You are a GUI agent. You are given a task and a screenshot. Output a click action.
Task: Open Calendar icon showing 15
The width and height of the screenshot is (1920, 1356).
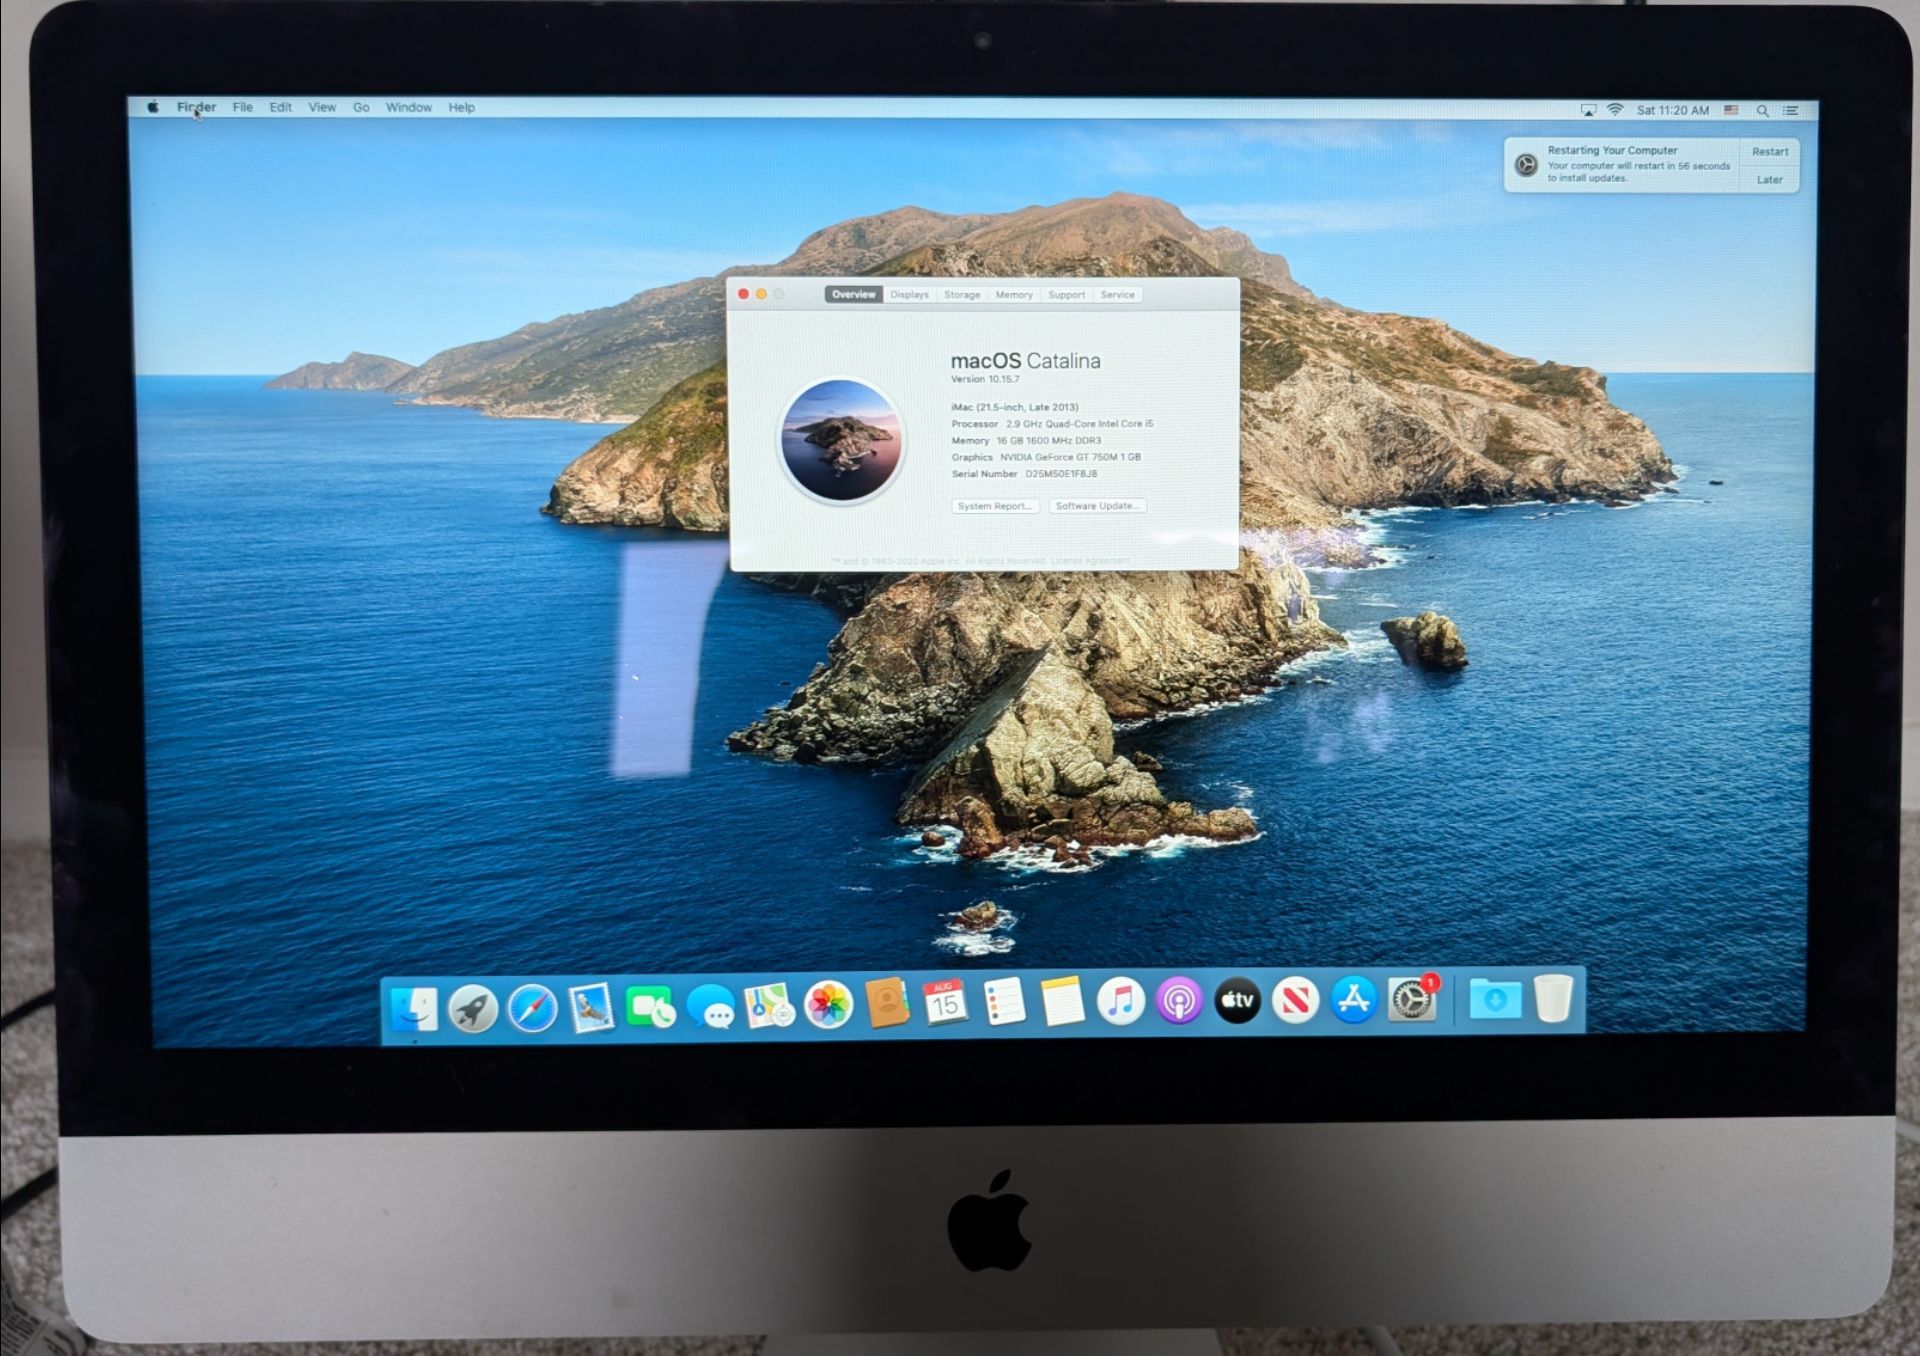pyautogui.click(x=945, y=1002)
